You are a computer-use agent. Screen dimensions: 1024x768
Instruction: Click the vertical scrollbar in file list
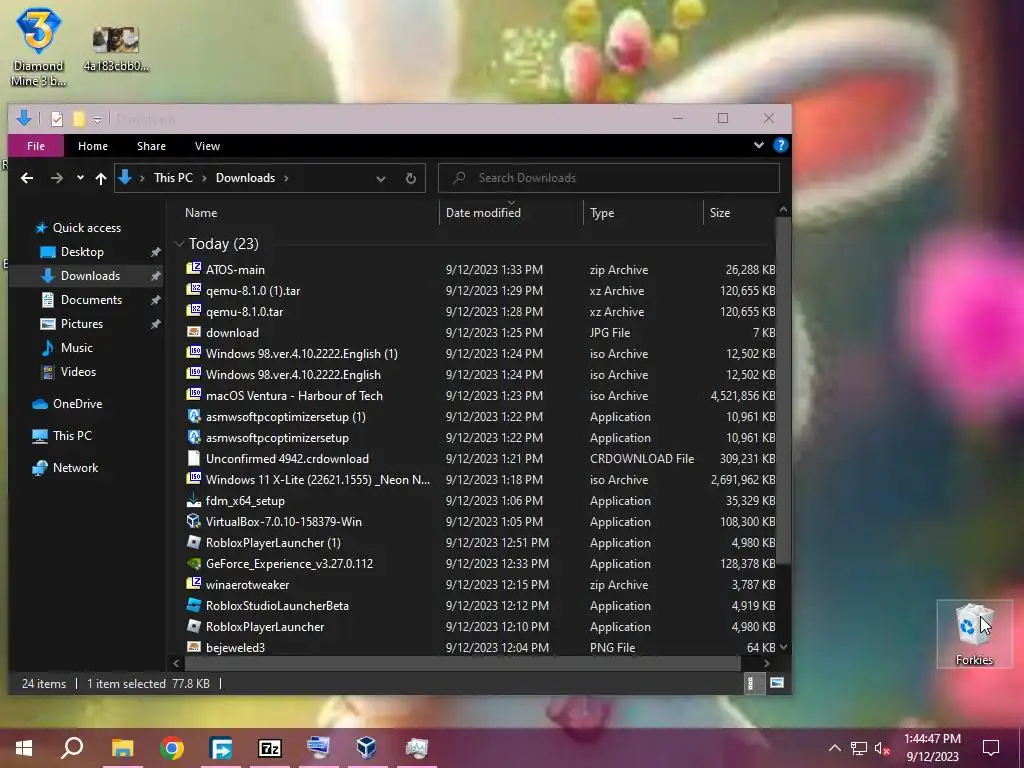(x=784, y=392)
